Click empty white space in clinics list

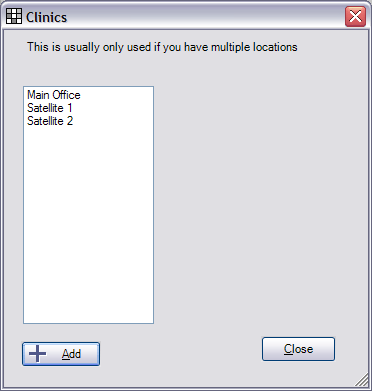[88, 223]
